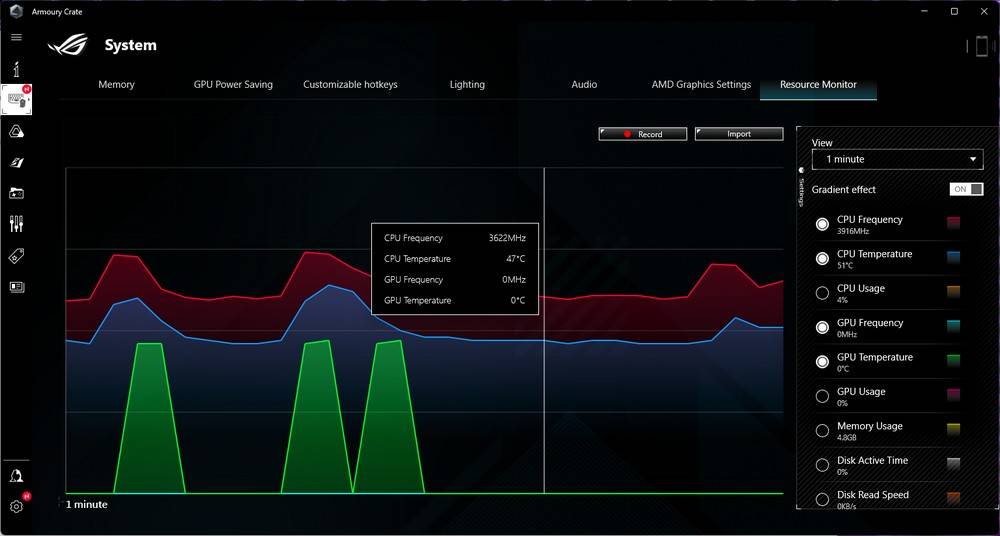Screen dimensions: 1000x536
Task: Click the Armoury Crate title bar app icon
Action: pyautogui.click(x=16, y=11)
